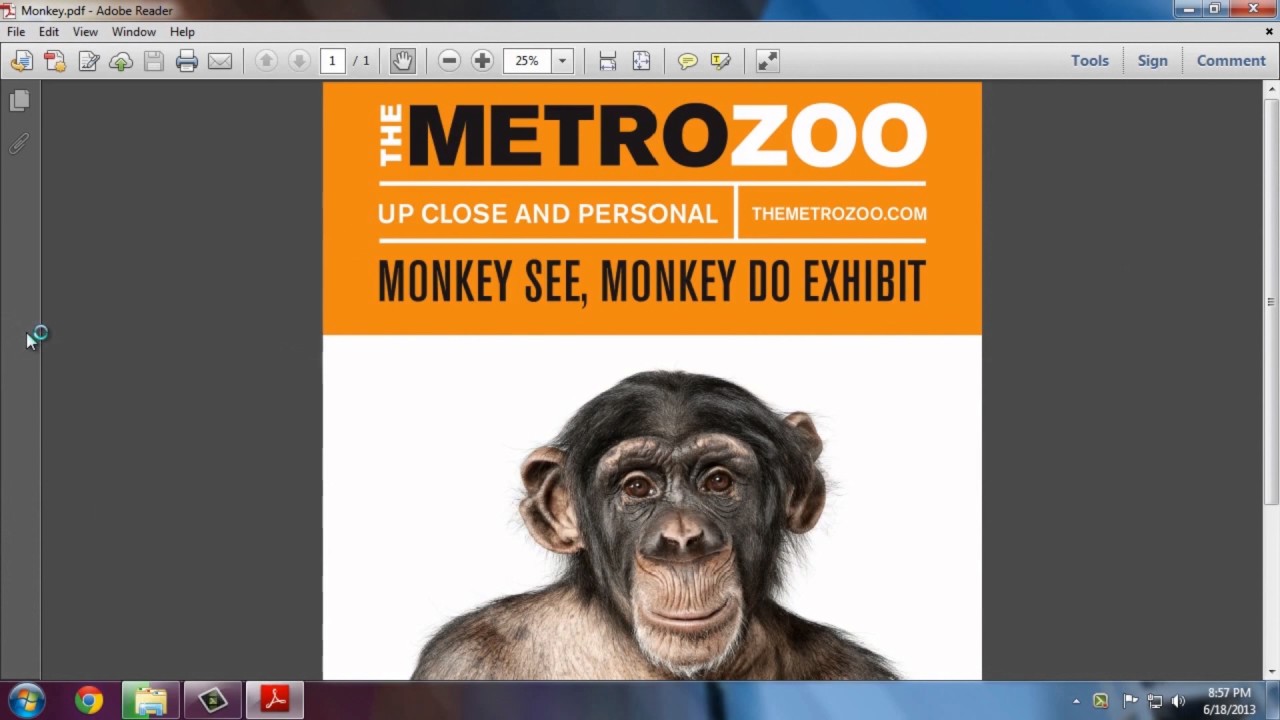The height and width of the screenshot is (720, 1280).
Task: Open the Edit menu
Action: click(x=49, y=32)
